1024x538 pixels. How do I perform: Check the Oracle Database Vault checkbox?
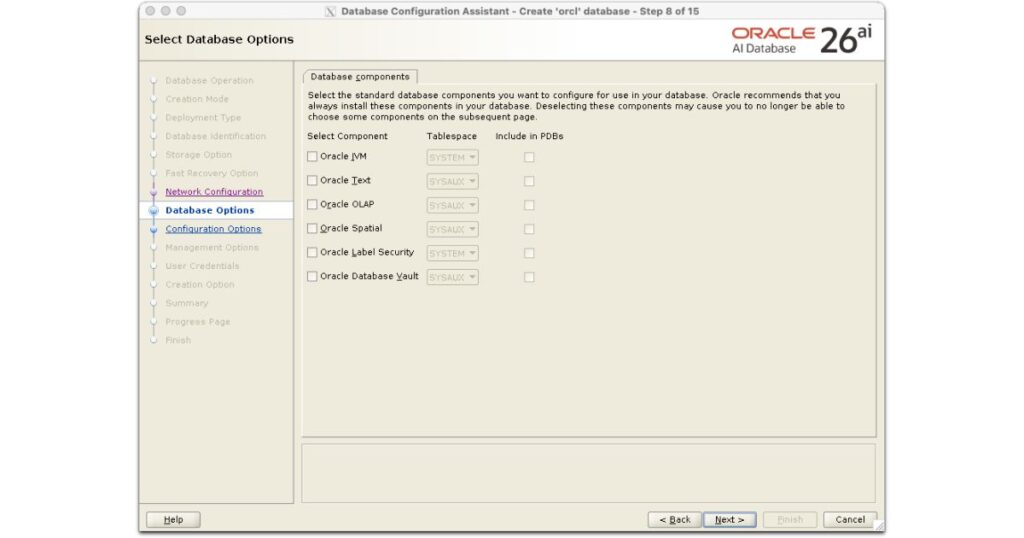312,276
